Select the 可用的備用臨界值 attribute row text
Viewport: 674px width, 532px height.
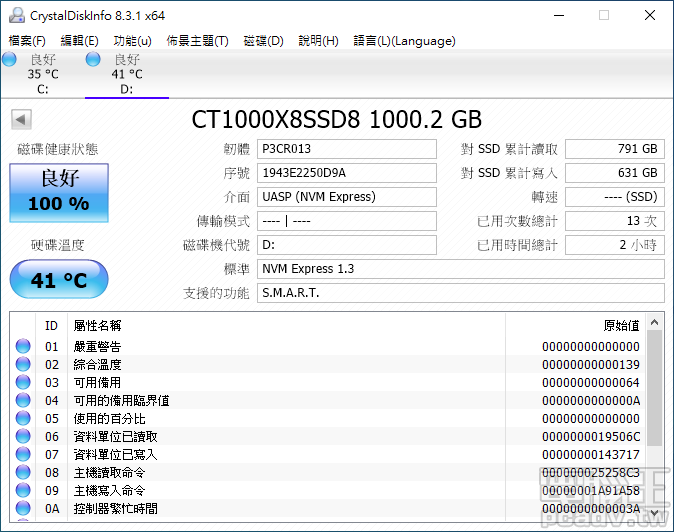pos(122,401)
